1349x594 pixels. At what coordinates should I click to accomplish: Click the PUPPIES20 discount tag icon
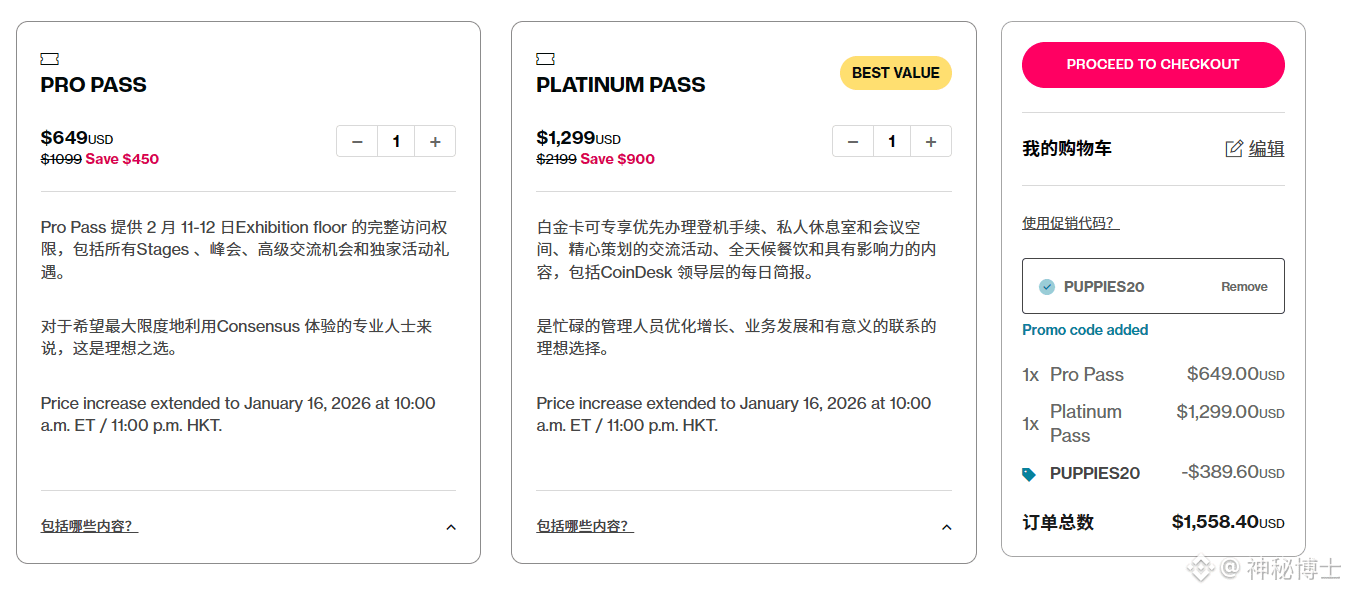coord(1029,475)
